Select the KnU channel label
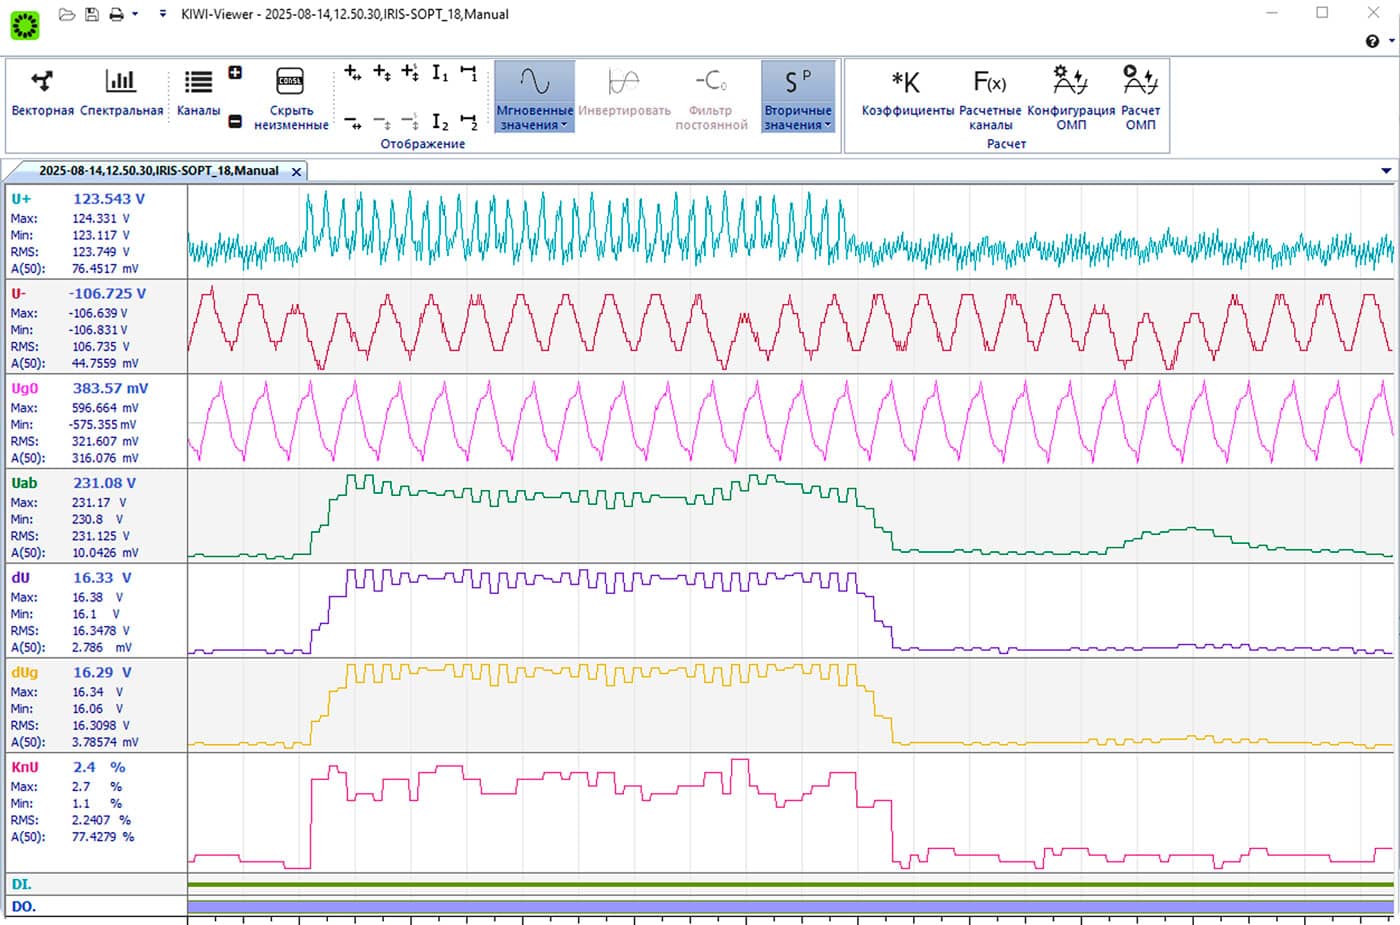This screenshot has height=925, width=1400. tap(25, 767)
